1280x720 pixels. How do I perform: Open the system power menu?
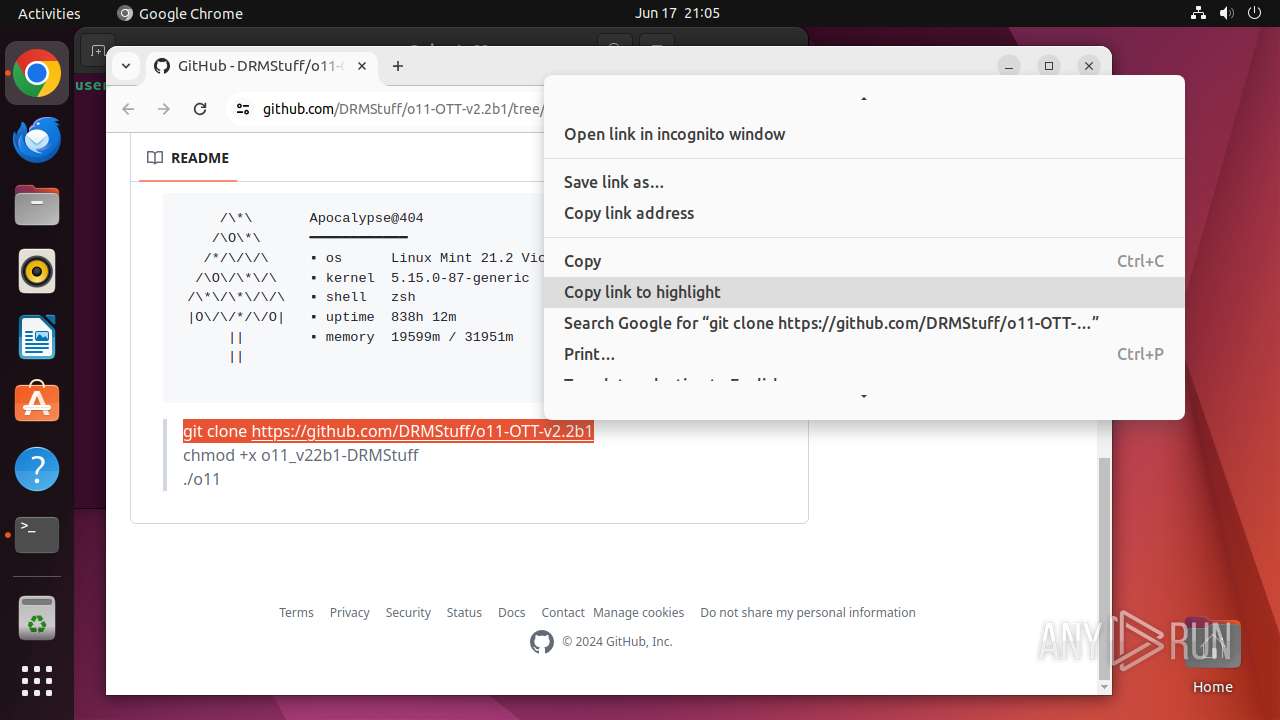[x=1252, y=13]
